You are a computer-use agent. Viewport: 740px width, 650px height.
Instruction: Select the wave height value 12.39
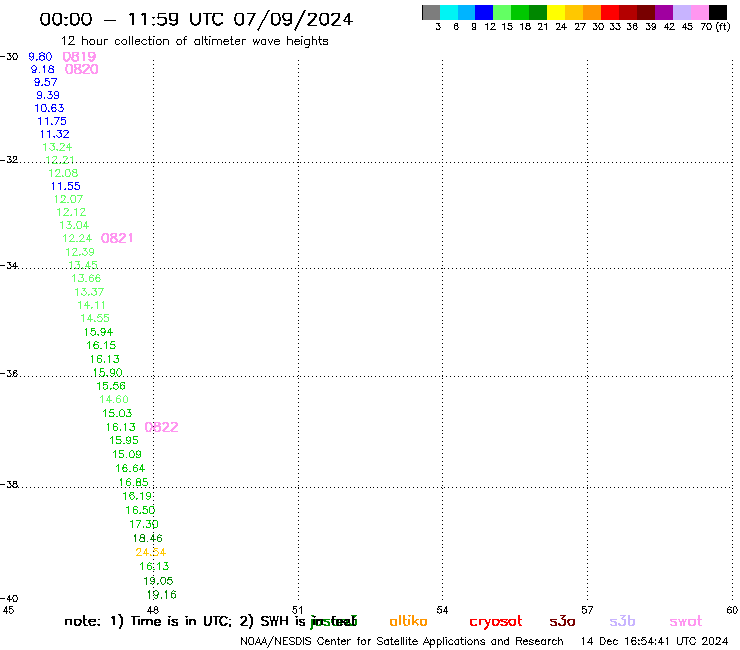[x=80, y=252]
